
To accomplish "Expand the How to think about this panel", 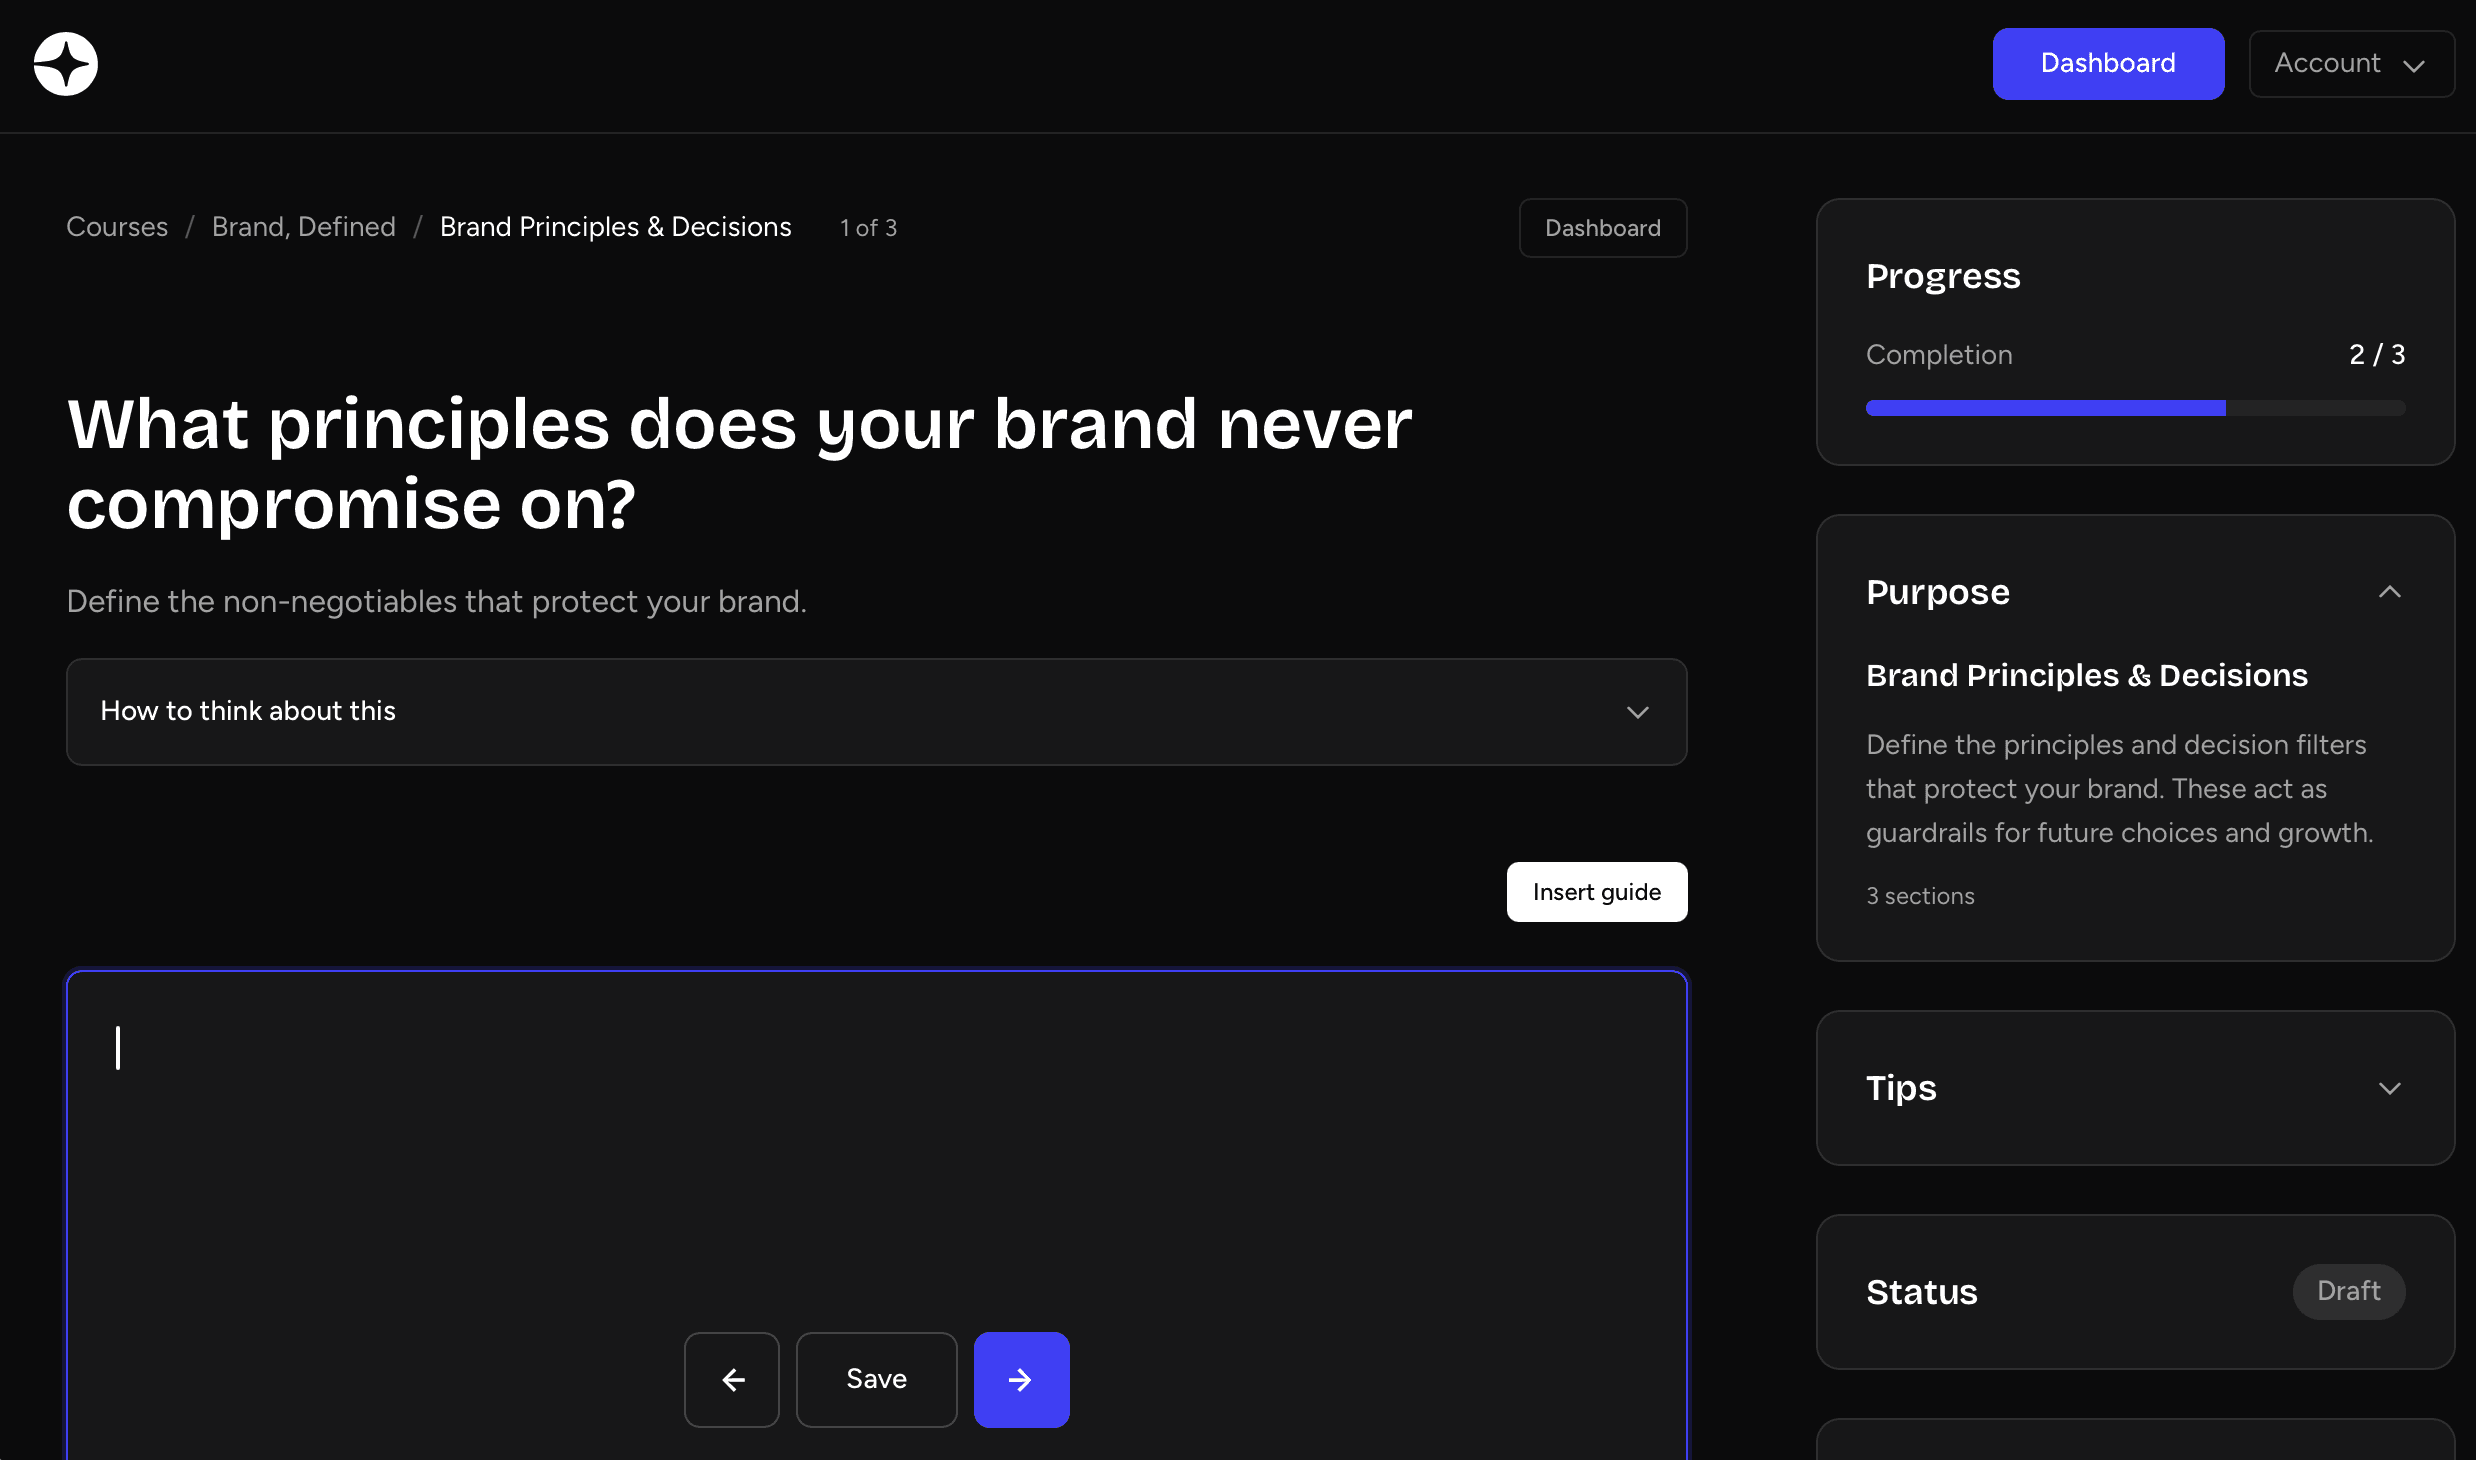I will point(875,712).
